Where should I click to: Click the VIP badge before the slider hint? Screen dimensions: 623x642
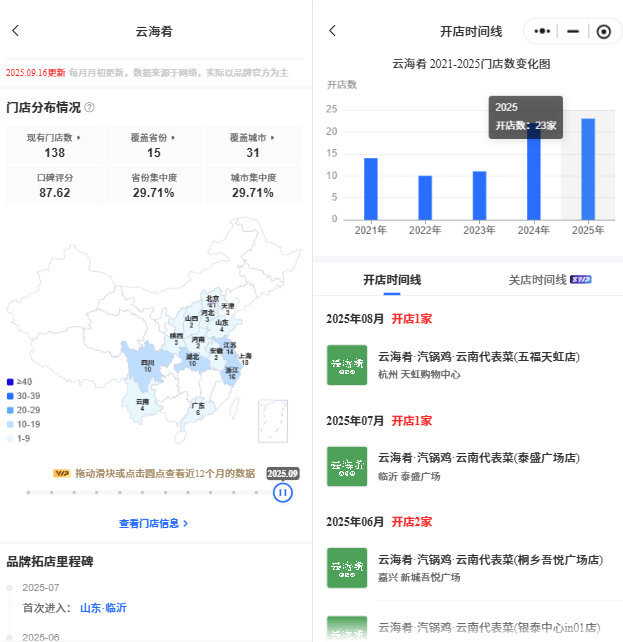pyautogui.click(x=62, y=473)
